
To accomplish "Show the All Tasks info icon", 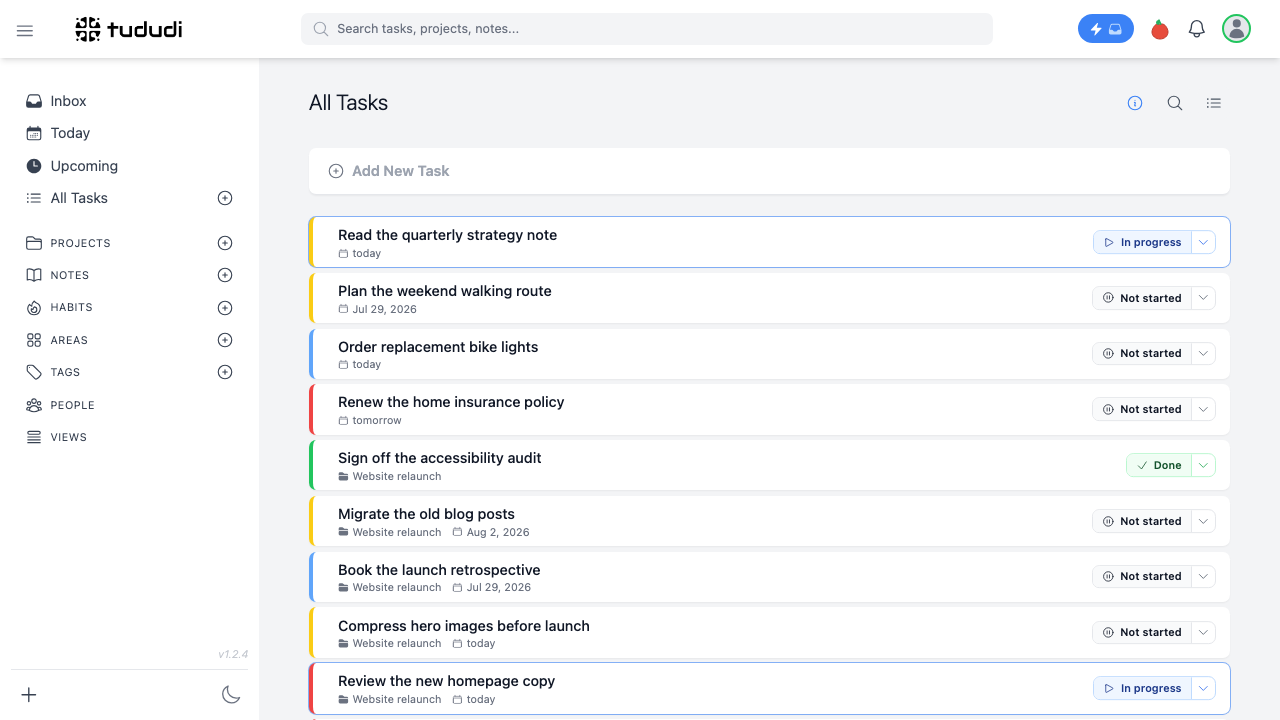I will (1135, 103).
